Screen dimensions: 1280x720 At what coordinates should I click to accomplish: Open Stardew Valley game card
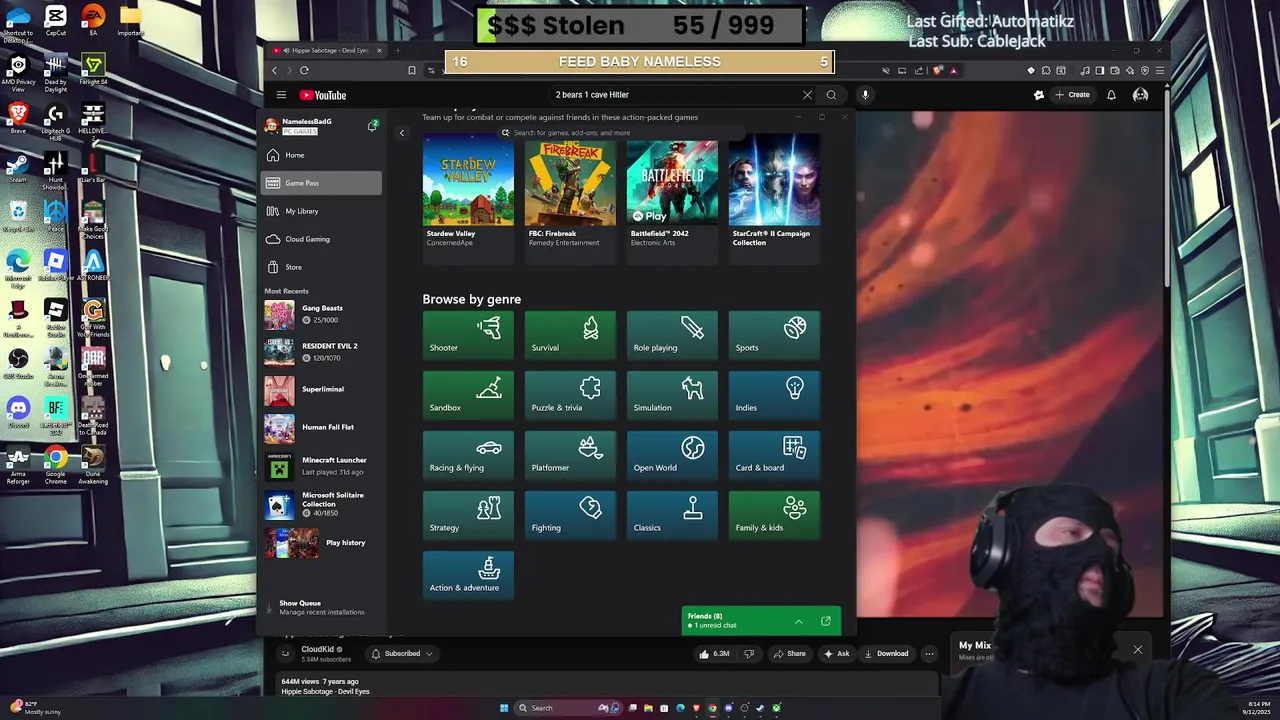pos(468,200)
